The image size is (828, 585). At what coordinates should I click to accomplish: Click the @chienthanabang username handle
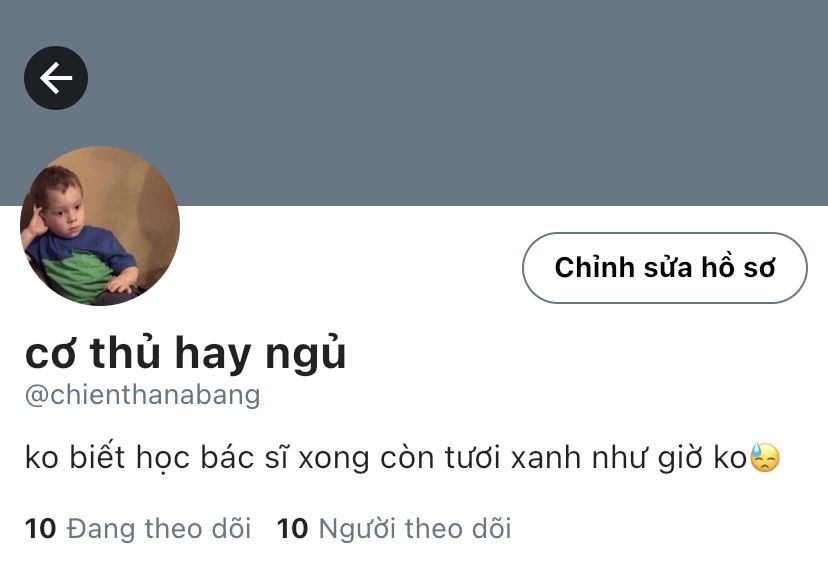[143, 395]
